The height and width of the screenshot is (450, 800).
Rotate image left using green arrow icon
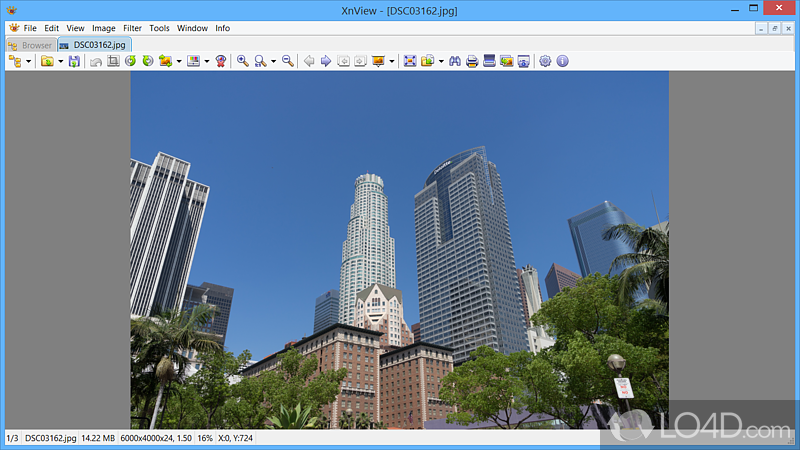[x=130, y=61]
